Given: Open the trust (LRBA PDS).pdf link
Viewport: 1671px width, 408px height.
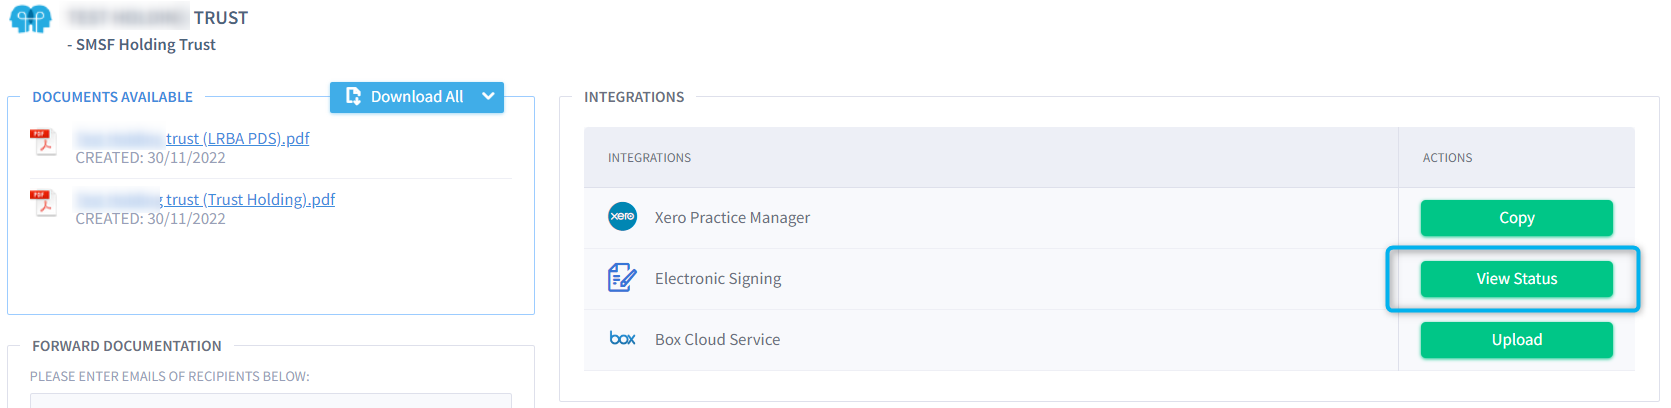Looking at the screenshot, I should click(x=193, y=138).
